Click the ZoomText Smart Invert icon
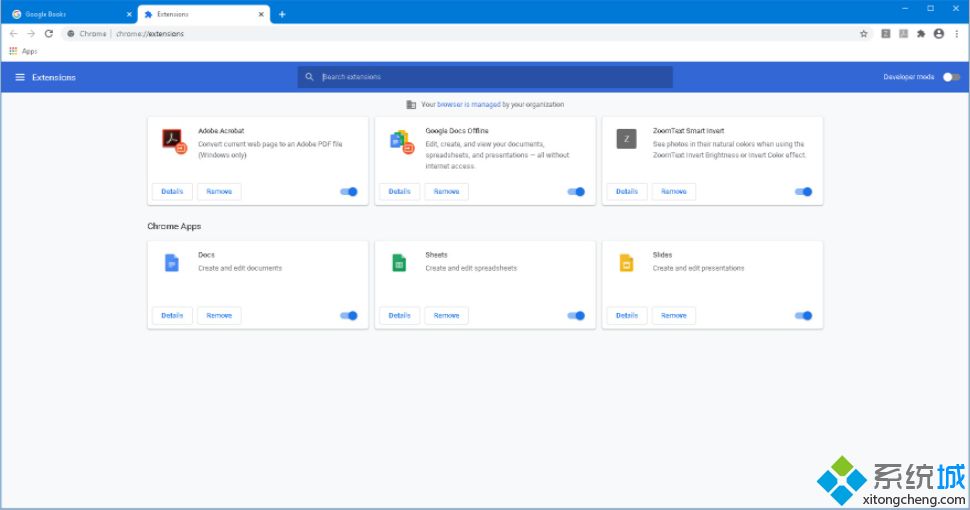The image size is (970, 510). (x=627, y=139)
